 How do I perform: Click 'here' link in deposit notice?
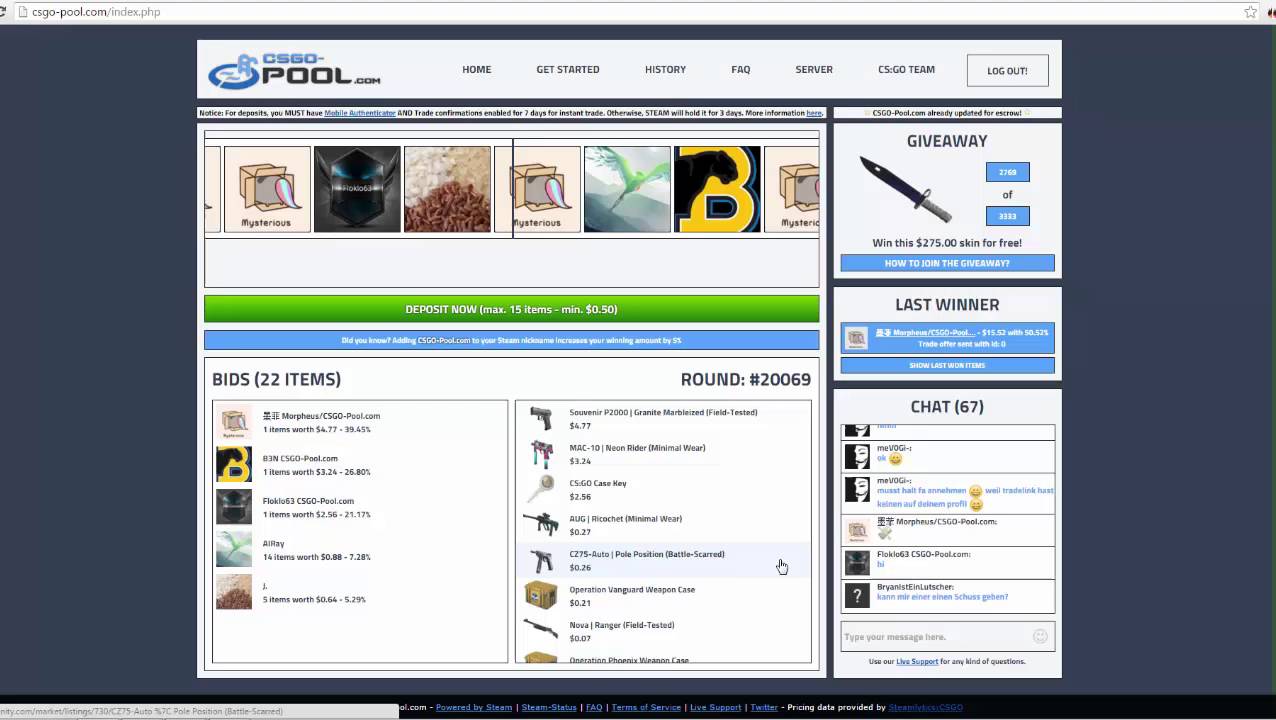(x=814, y=113)
